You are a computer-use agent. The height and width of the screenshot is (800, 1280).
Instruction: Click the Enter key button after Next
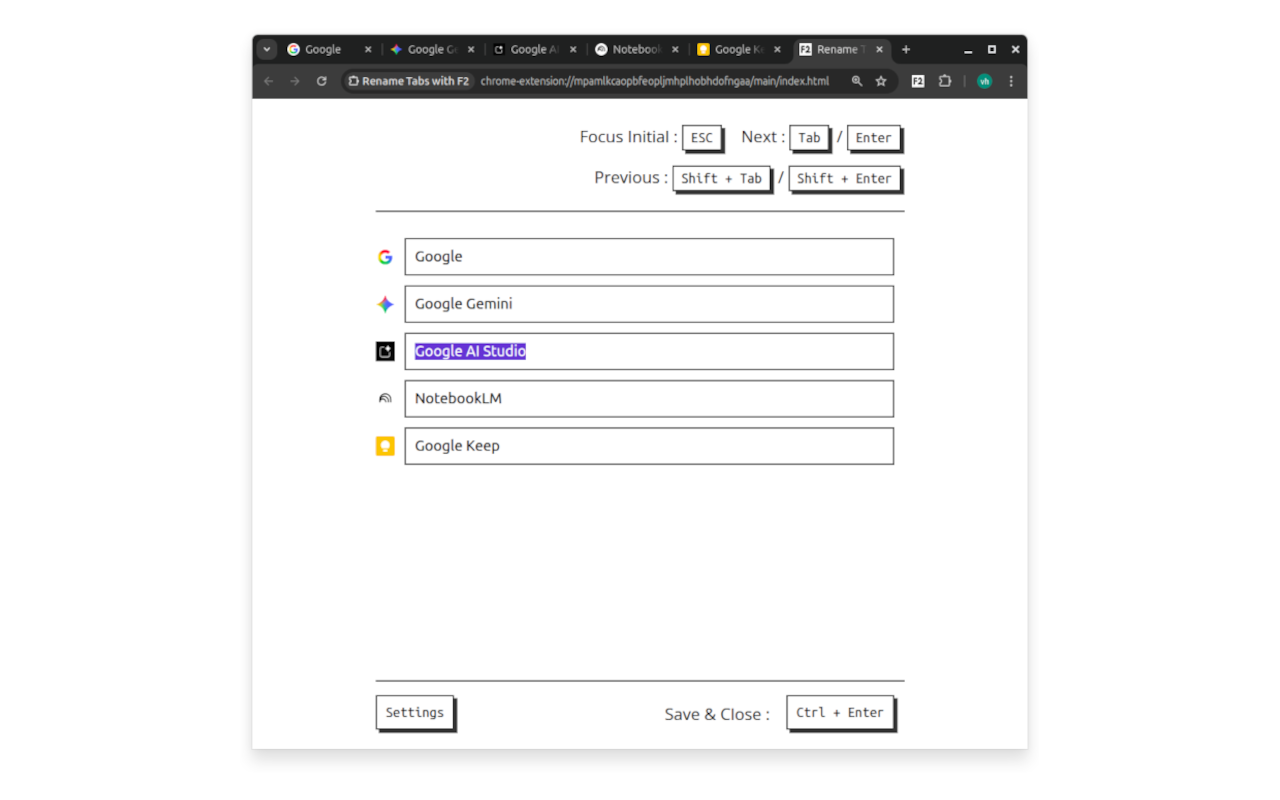point(874,138)
